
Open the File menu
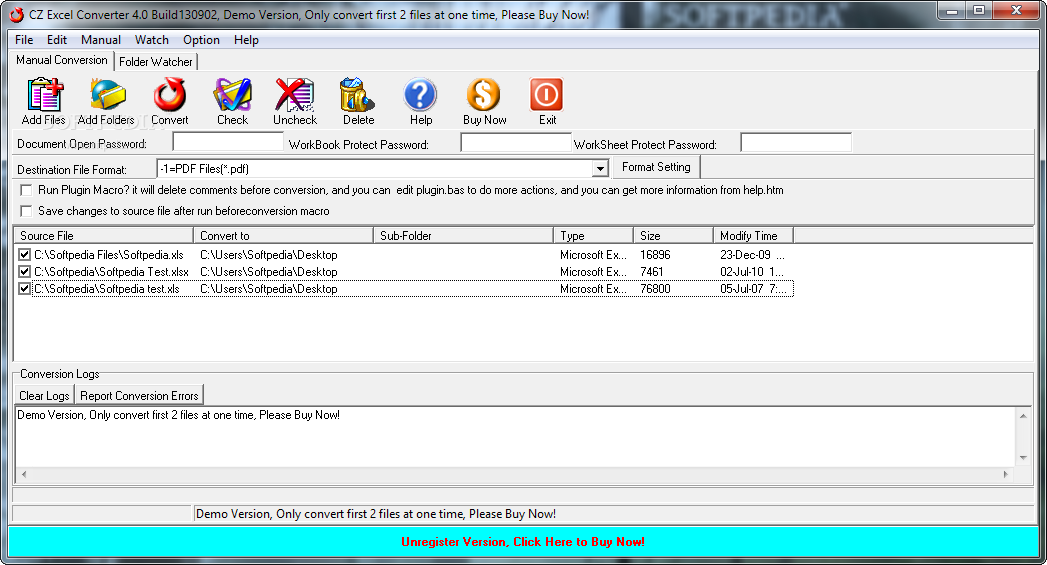click(24, 40)
